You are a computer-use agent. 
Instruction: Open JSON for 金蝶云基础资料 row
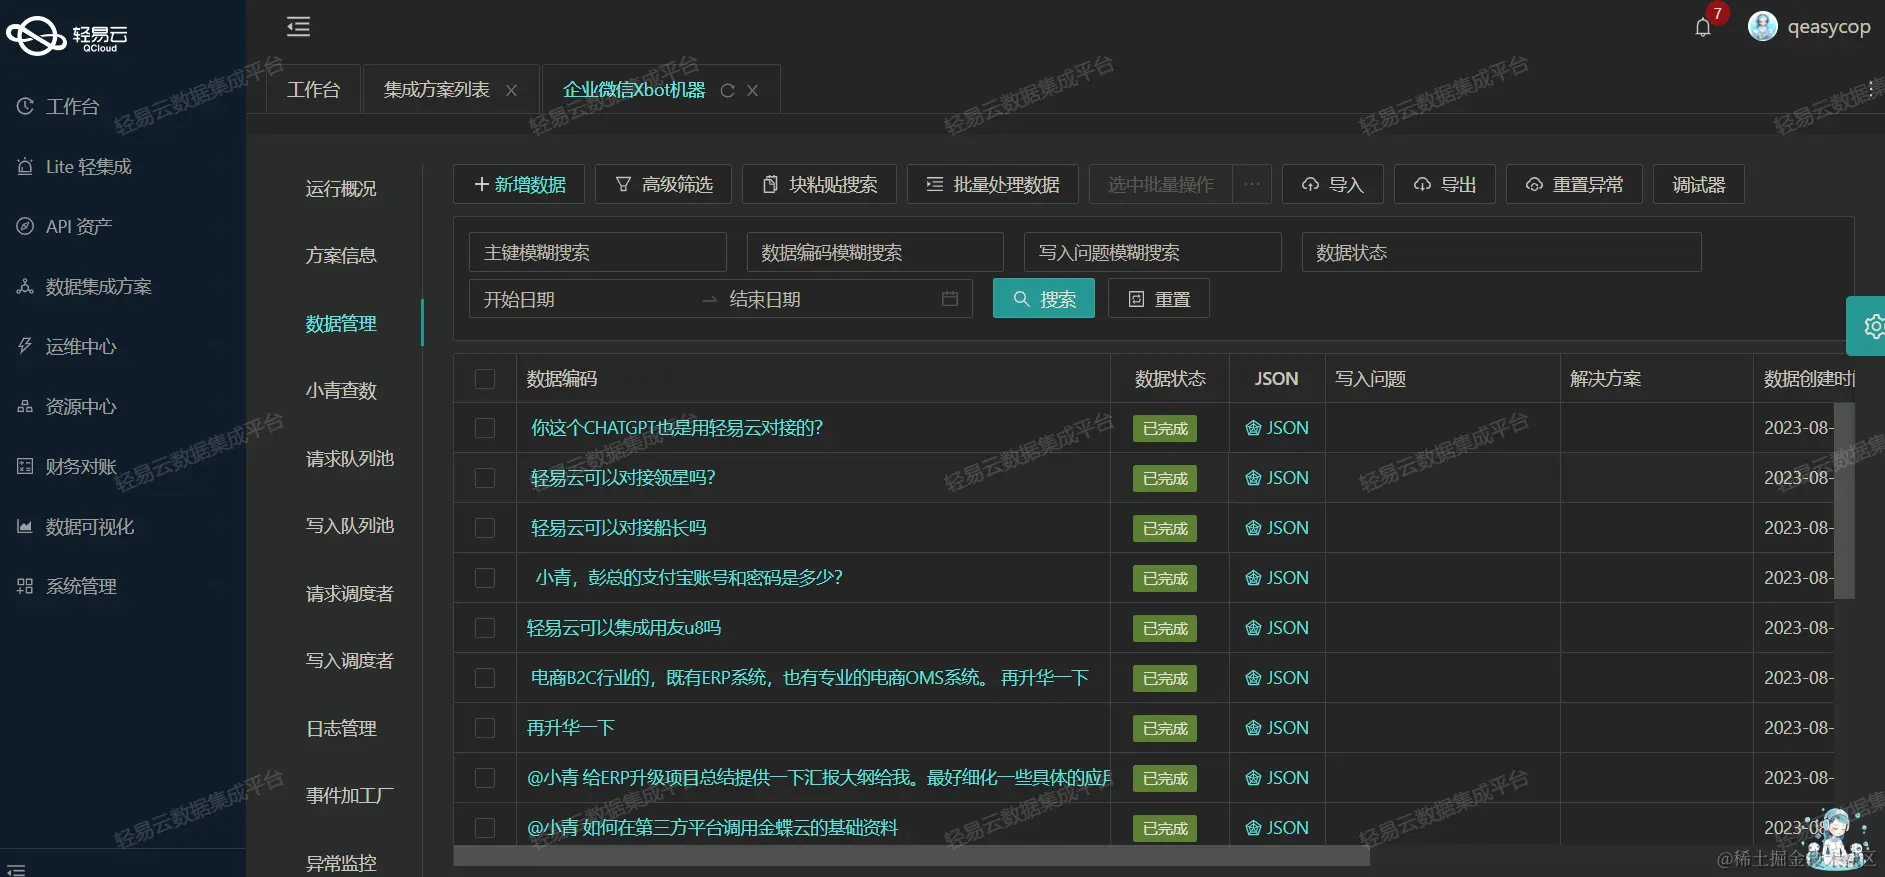click(x=1277, y=828)
